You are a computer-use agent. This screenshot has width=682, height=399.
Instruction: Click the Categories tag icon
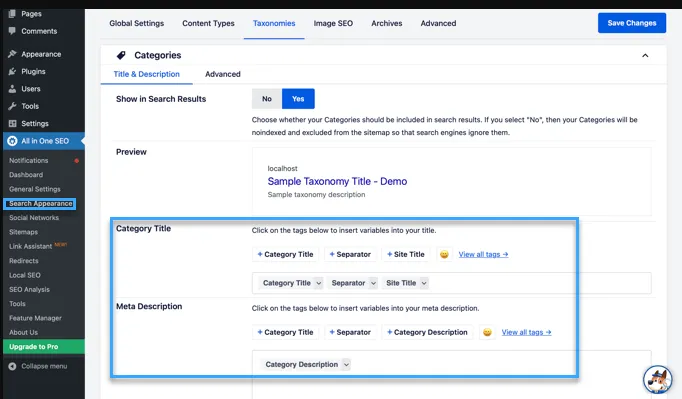coord(121,55)
